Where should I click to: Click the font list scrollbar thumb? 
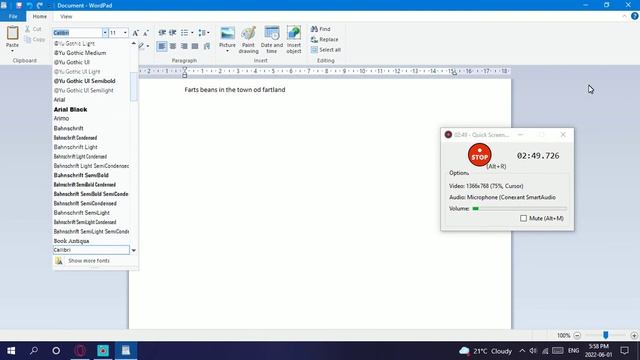coord(134,87)
